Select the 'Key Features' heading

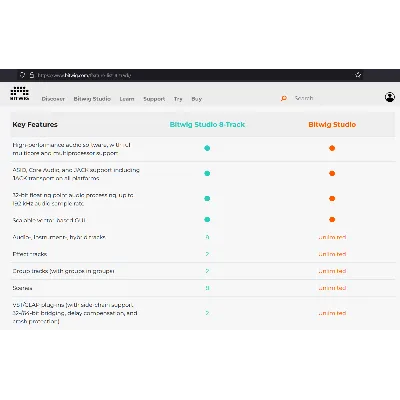35,125
